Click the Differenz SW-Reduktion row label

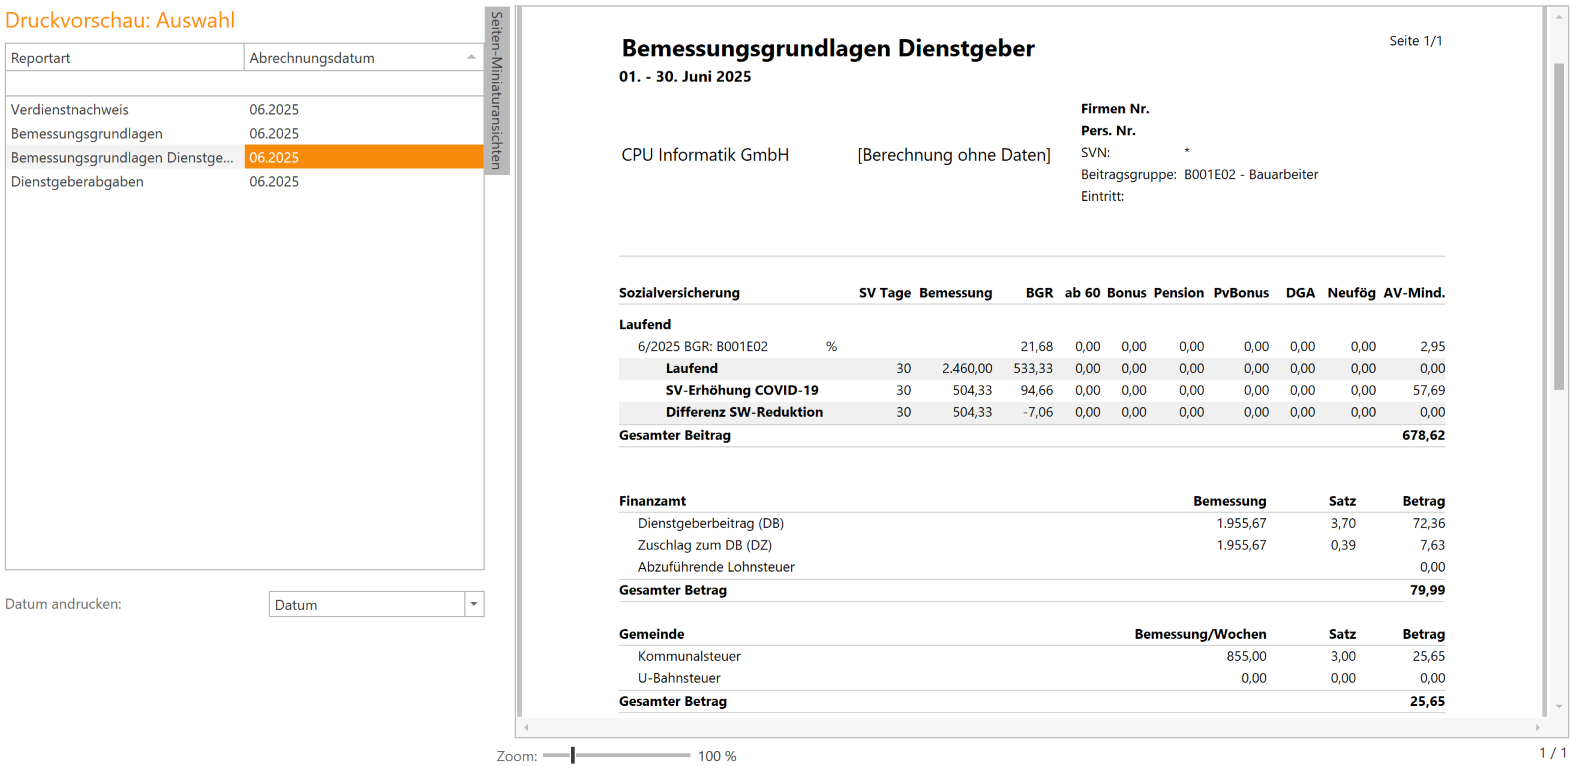[744, 412]
